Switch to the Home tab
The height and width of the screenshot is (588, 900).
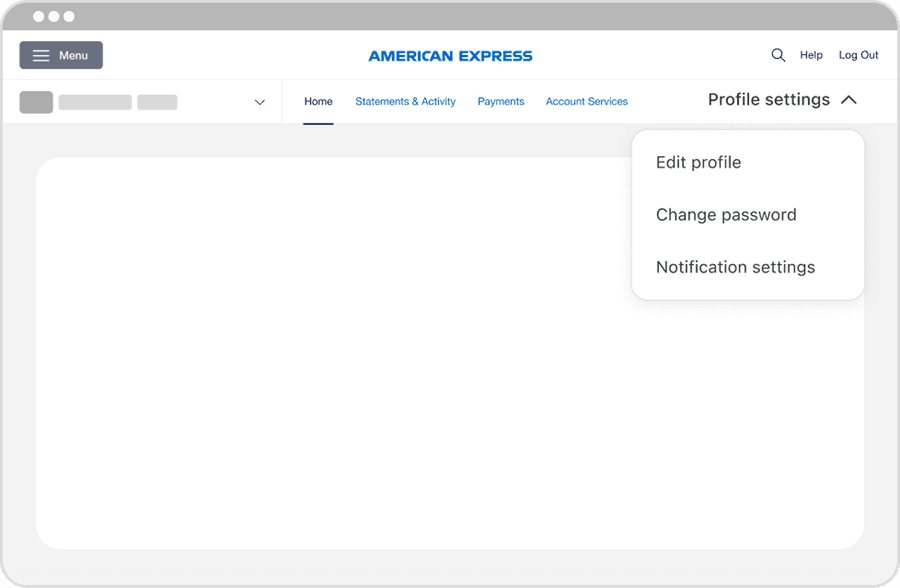tap(318, 101)
